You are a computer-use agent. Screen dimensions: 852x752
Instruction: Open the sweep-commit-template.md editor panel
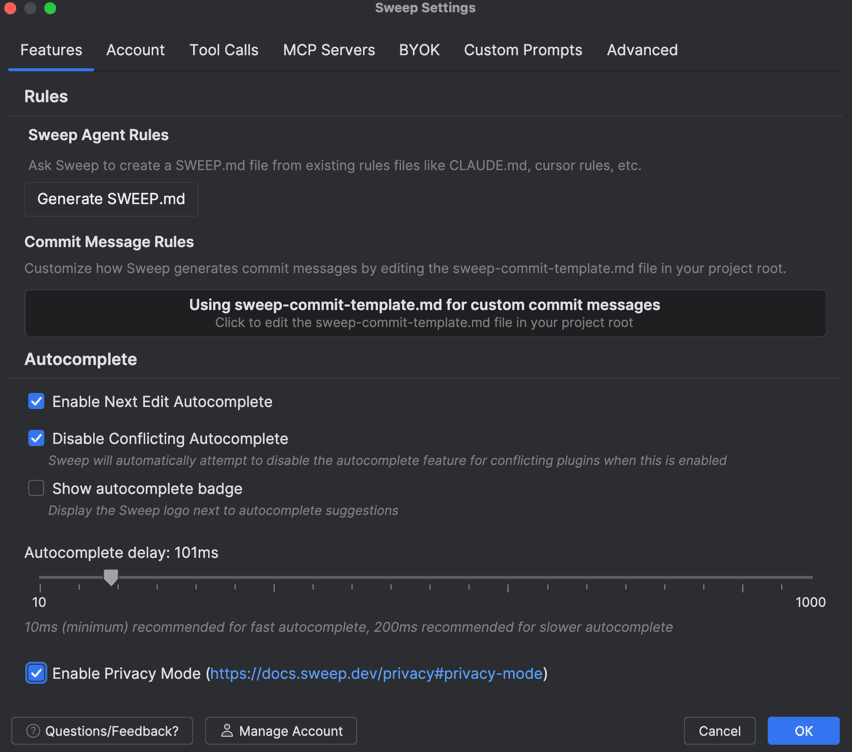pos(425,313)
